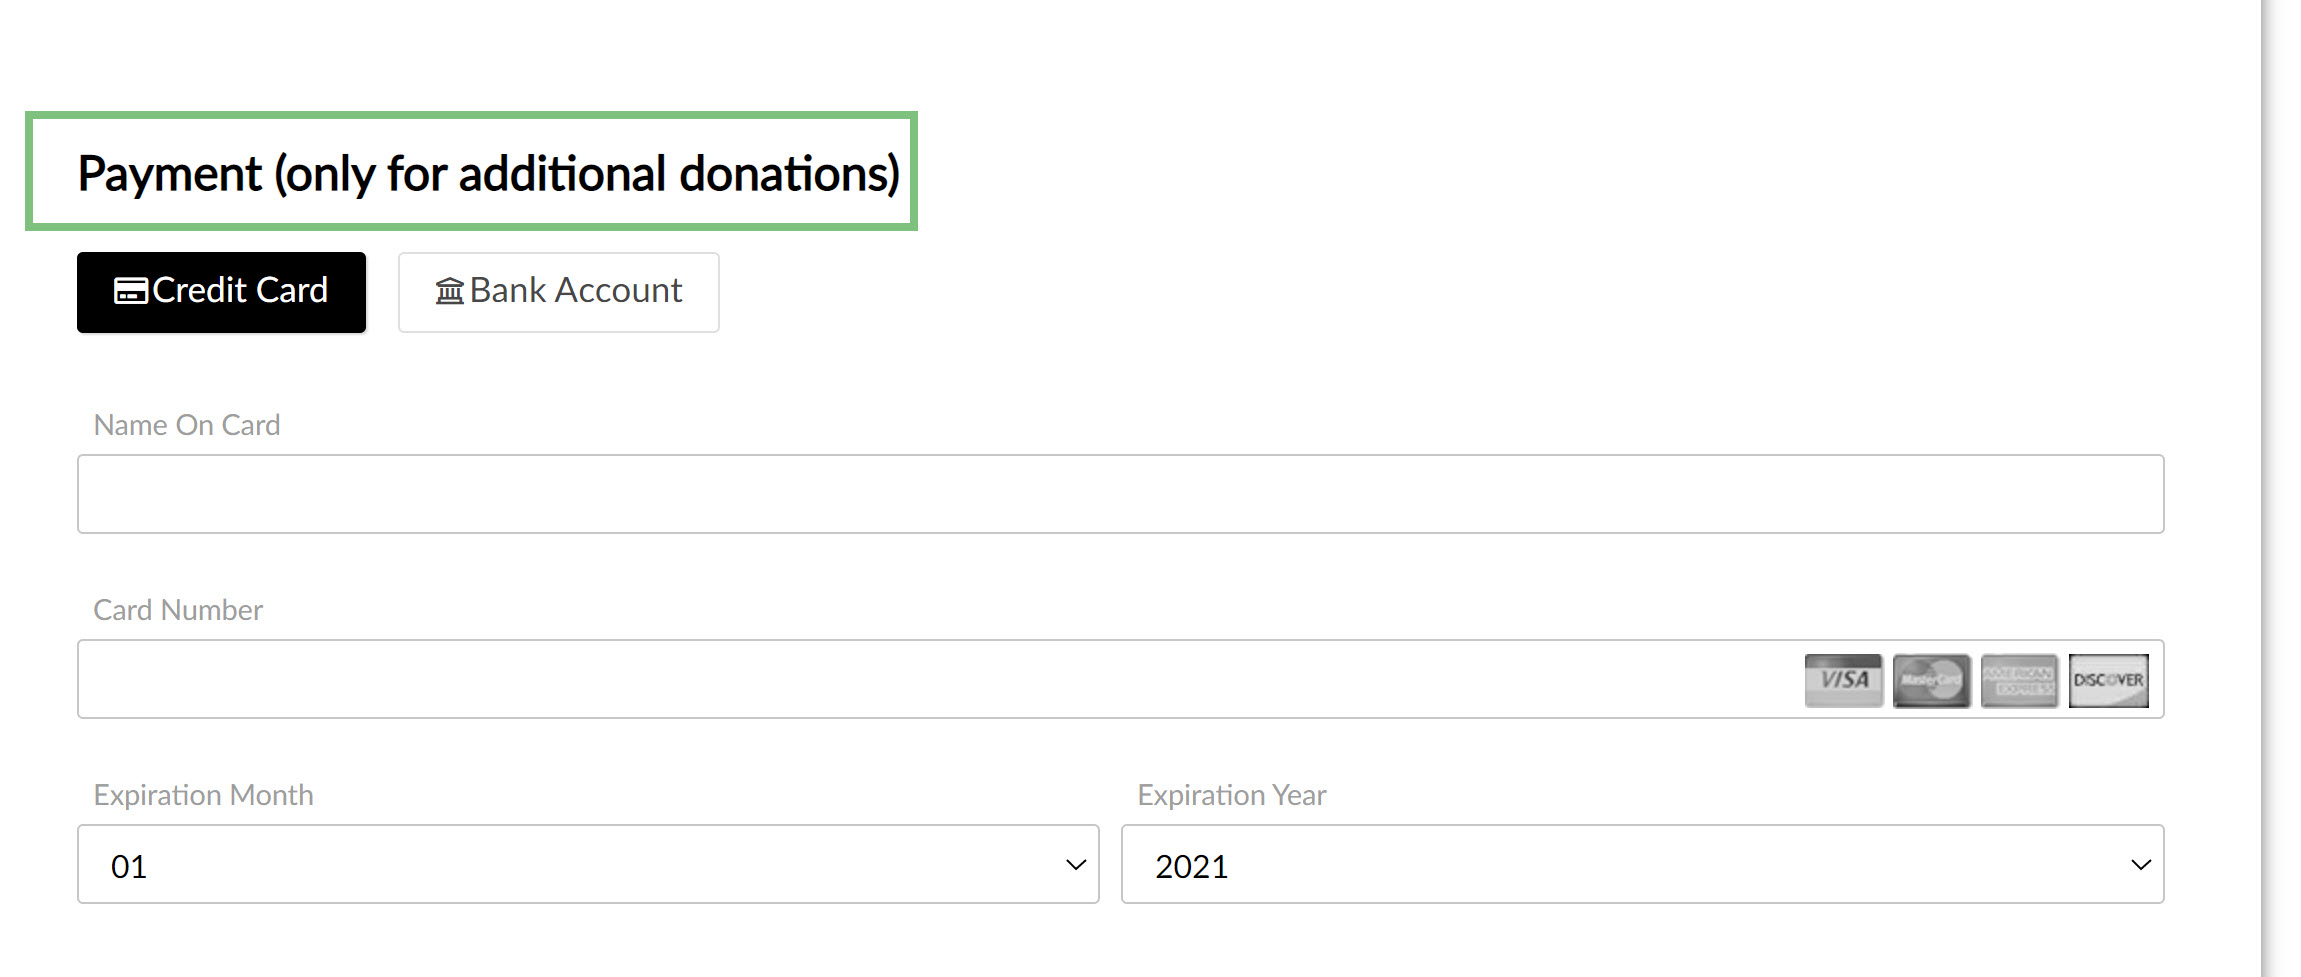Focus the Card Number input field

[x=1120, y=679]
